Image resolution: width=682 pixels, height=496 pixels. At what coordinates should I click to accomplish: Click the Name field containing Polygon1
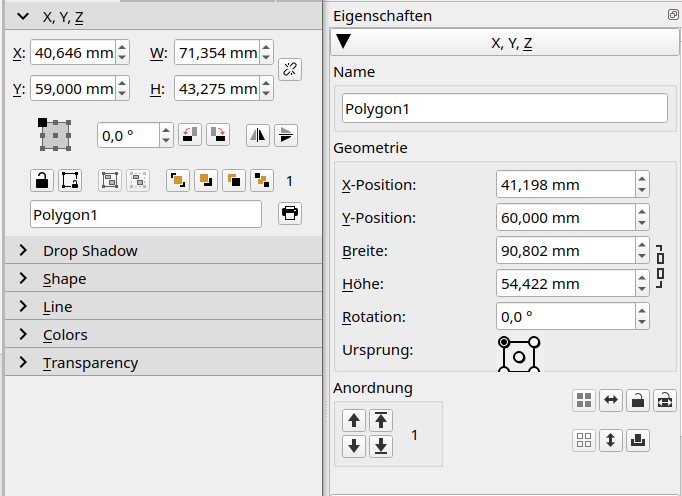(x=504, y=108)
